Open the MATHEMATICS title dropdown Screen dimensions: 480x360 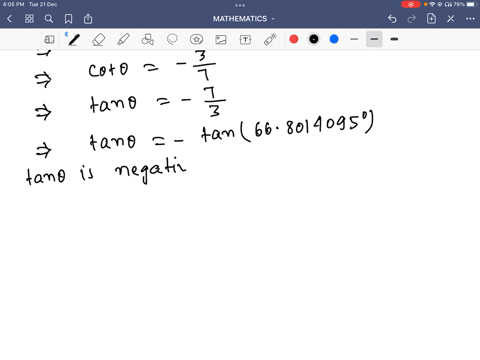click(244, 19)
